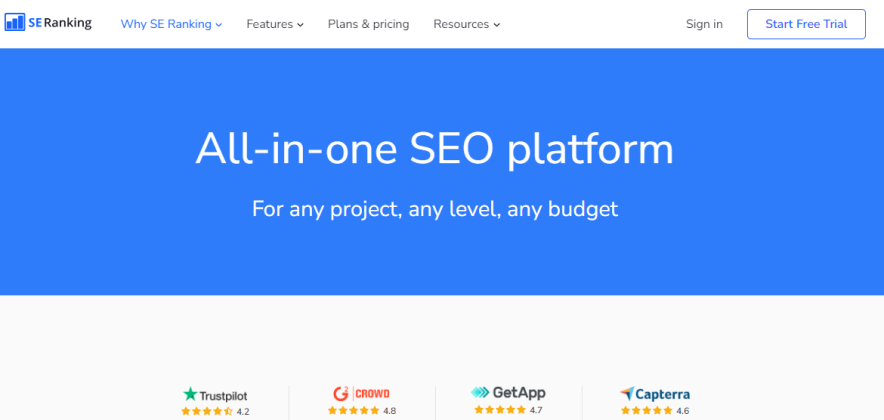Screen dimensions: 884x420
Task: Go to Plans & pricing page
Action: (368, 24)
